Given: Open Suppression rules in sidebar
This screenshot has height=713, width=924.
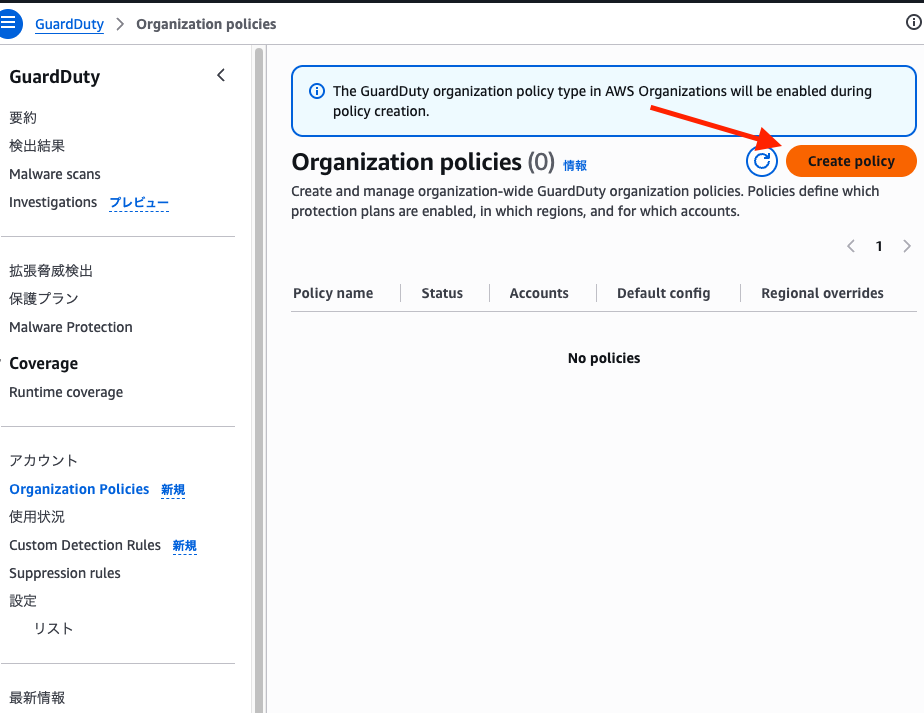Looking at the screenshot, I should 65,573.
